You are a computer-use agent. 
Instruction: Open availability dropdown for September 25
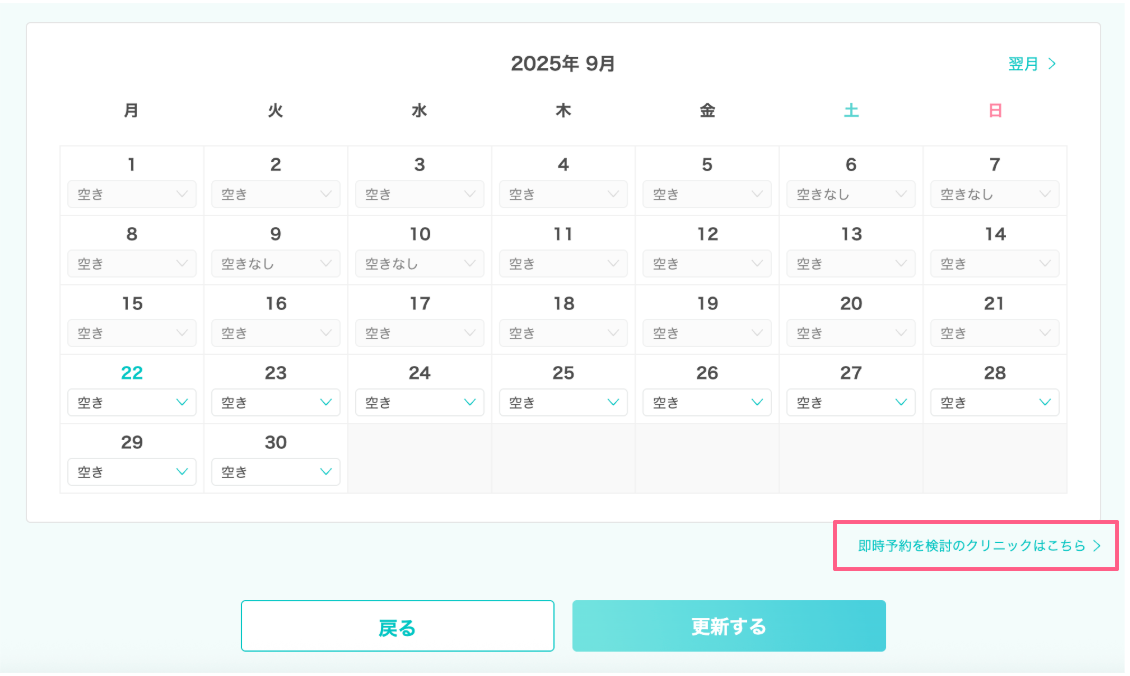point(563,403)
